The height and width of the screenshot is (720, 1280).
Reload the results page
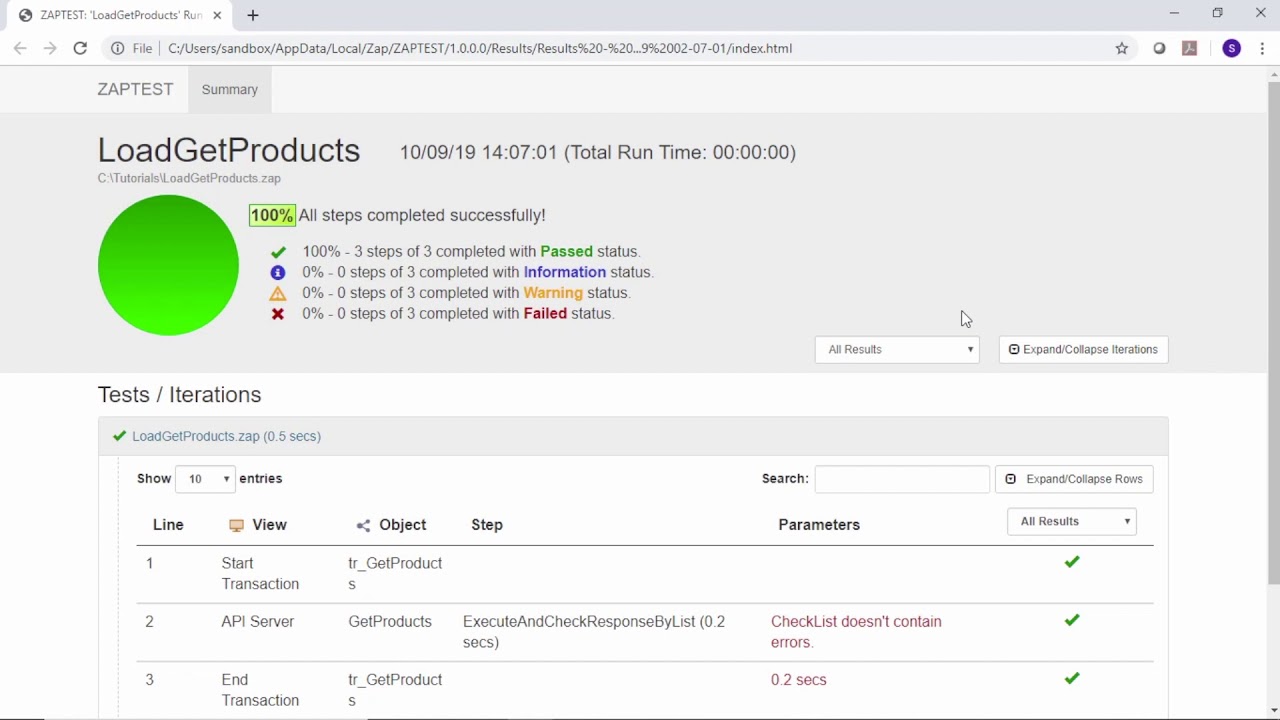pyautogui.click(x=80, y=48)
